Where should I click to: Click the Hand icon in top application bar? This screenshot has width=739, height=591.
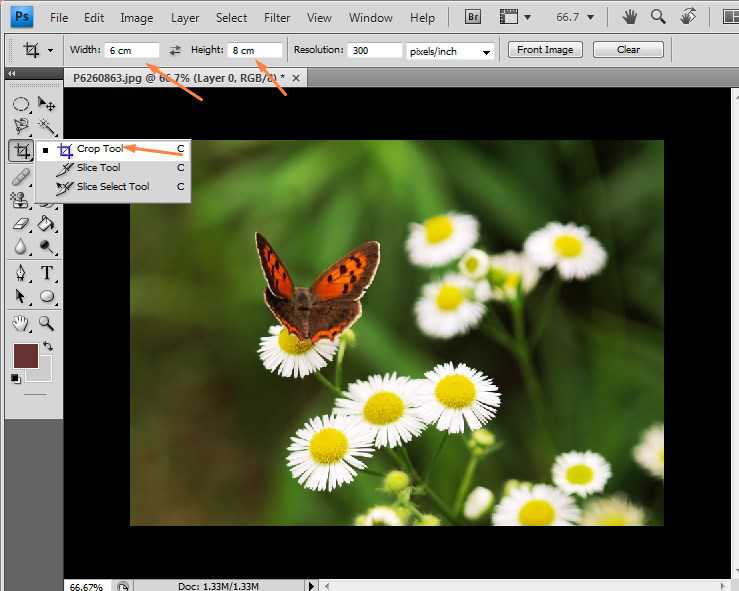pyautogui.click(x=630, y=17)
